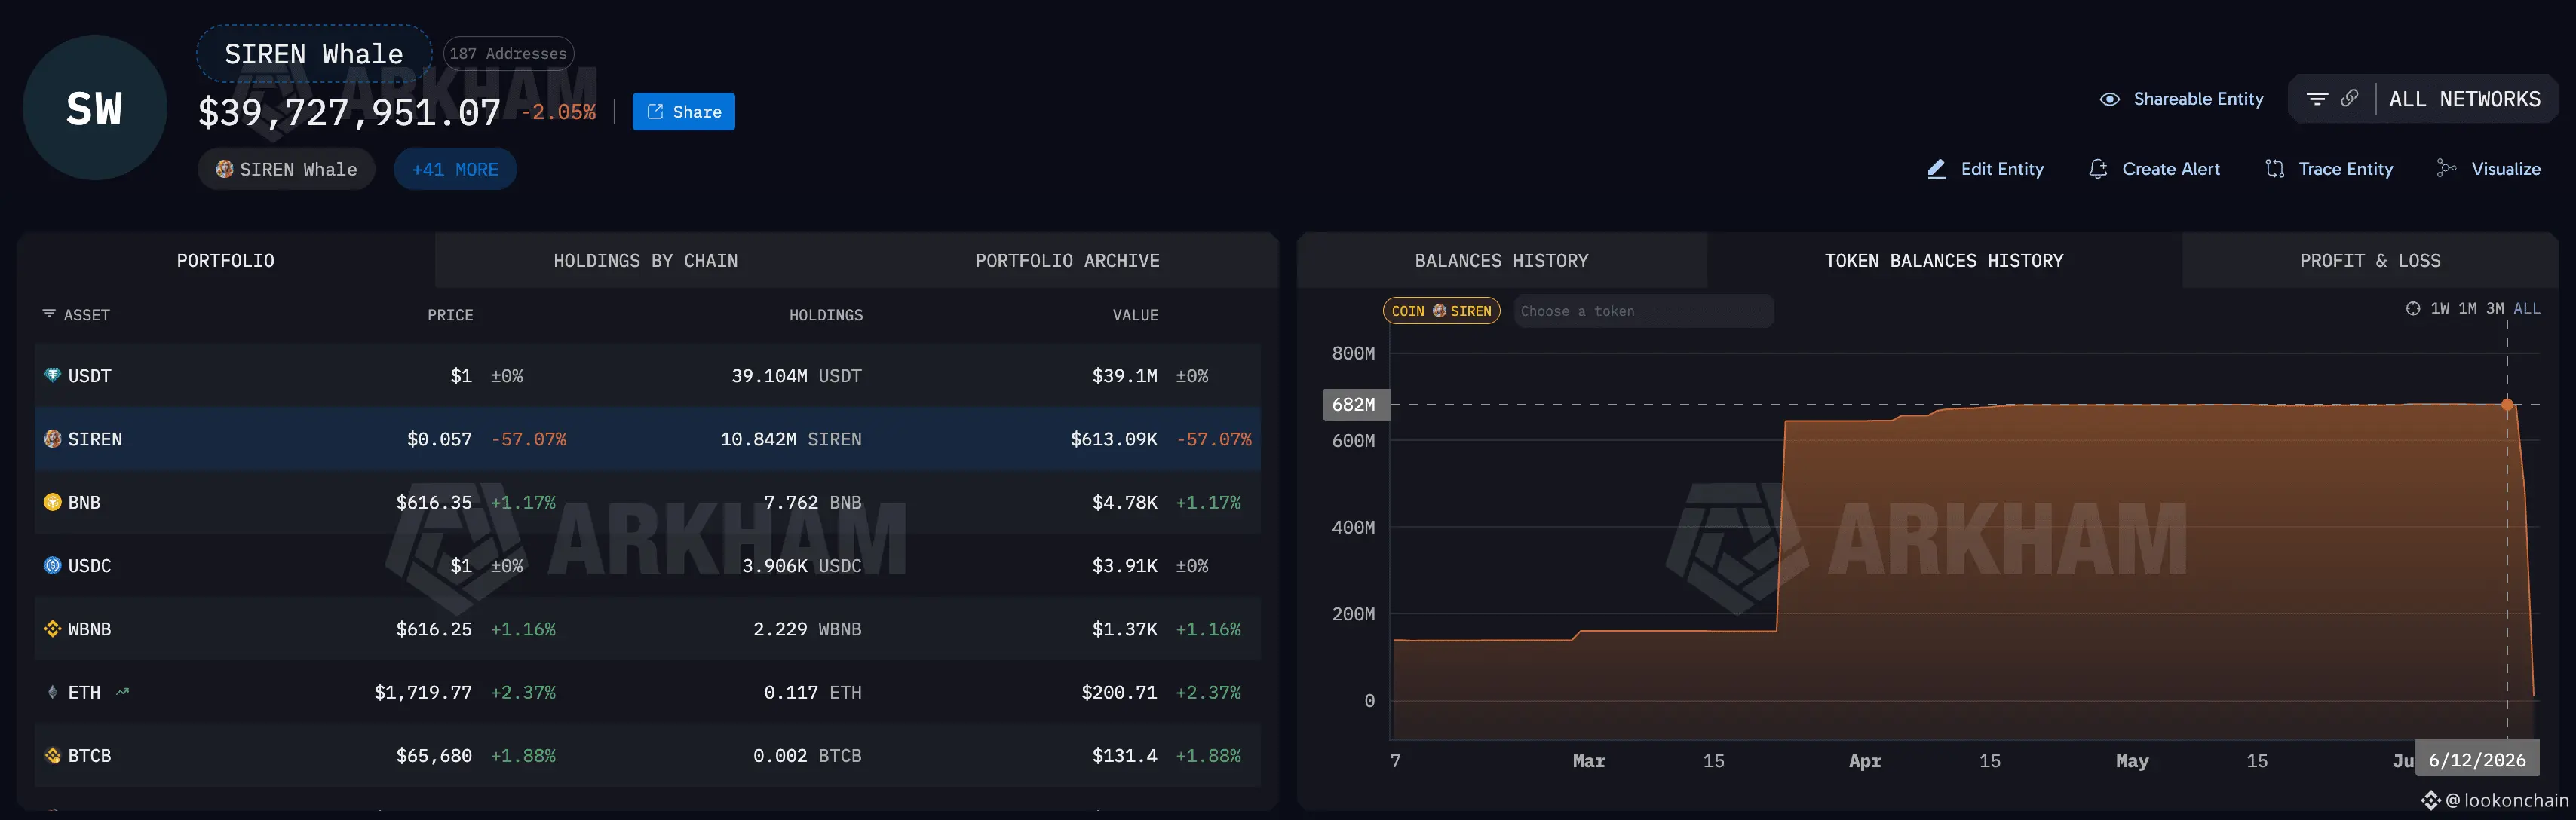
Task: Click the 2.229 WBNB holdings
Action: 807,629
